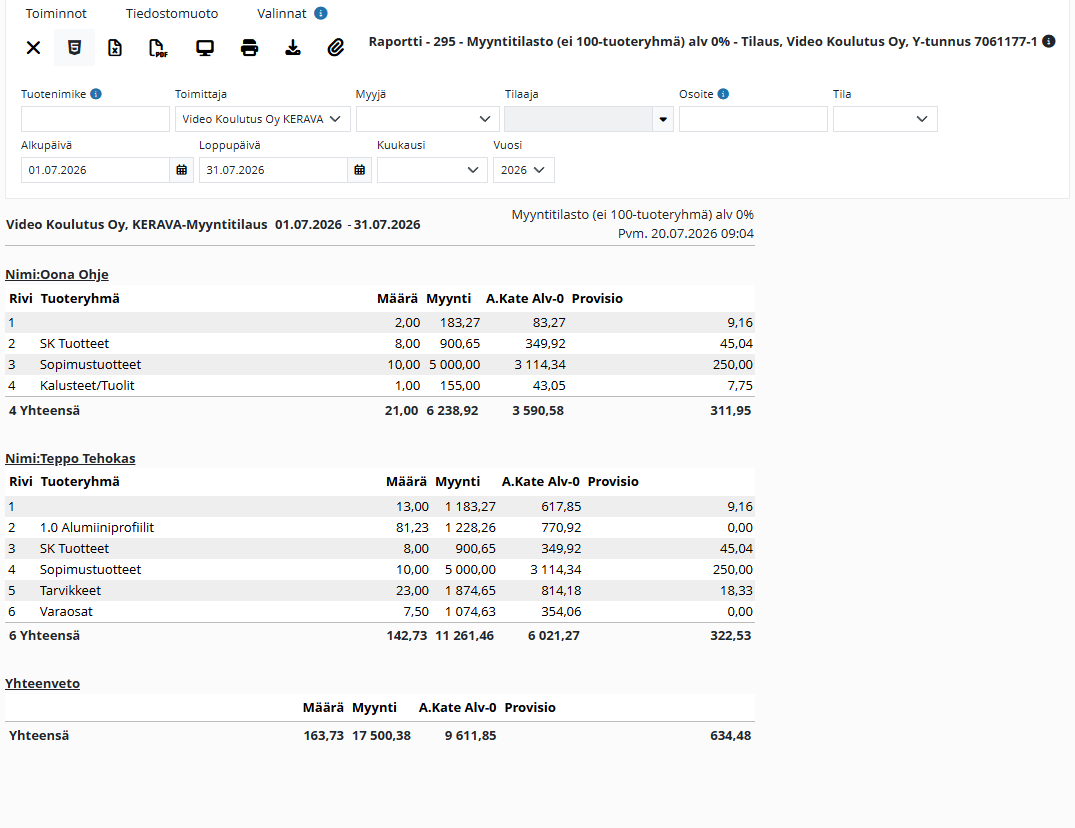
Task: Open the Alkupäivä calendar picker
Action: 182,170
